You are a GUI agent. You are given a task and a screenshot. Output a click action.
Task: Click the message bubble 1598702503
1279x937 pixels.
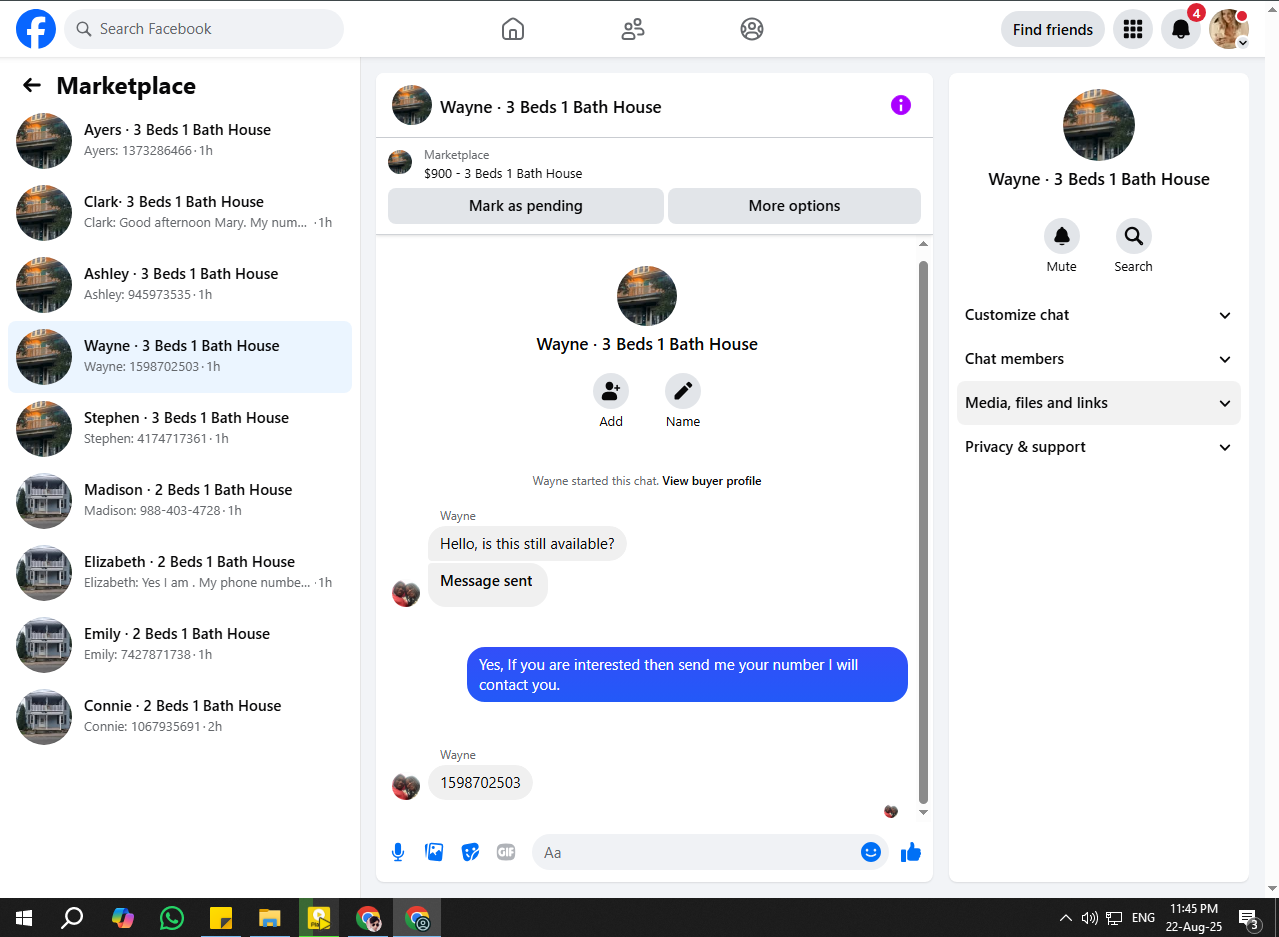(x=480, y=783)
